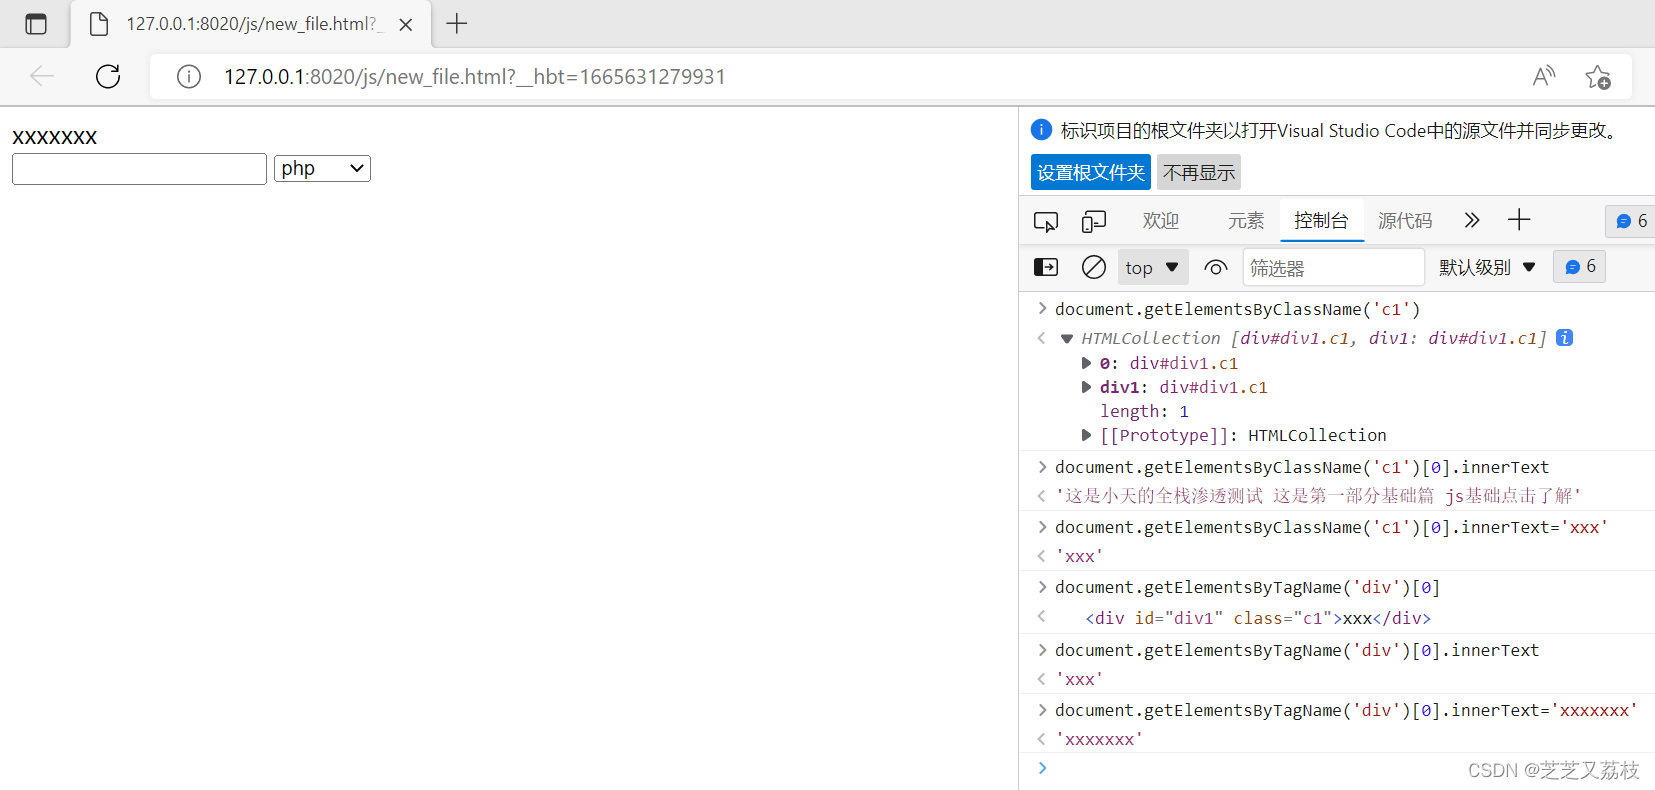Click the text input field on page
This screenshot has width=1655, height=790.
coord(139,169)
